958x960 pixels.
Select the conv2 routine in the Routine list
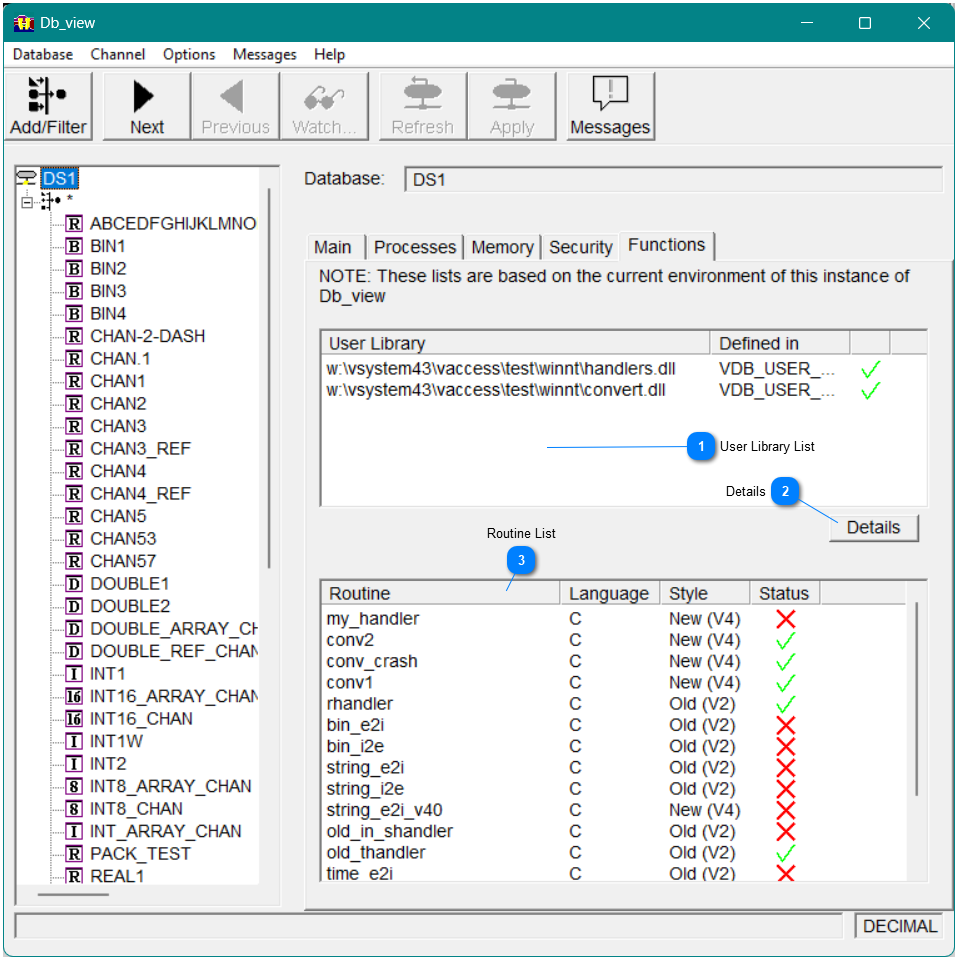pyautogui.click(x=350, y=639)
